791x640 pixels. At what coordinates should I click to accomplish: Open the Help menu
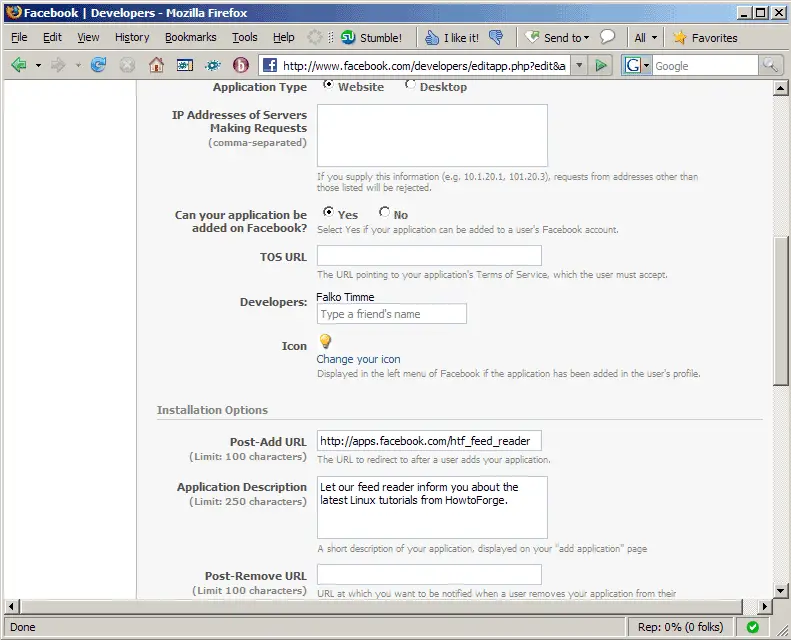pyautogui.click(x=284, y=37)
